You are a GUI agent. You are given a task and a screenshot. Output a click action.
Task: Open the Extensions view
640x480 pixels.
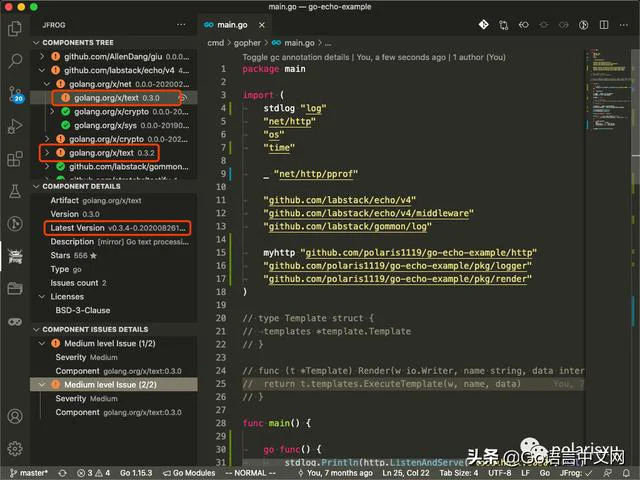coord(15,159)
